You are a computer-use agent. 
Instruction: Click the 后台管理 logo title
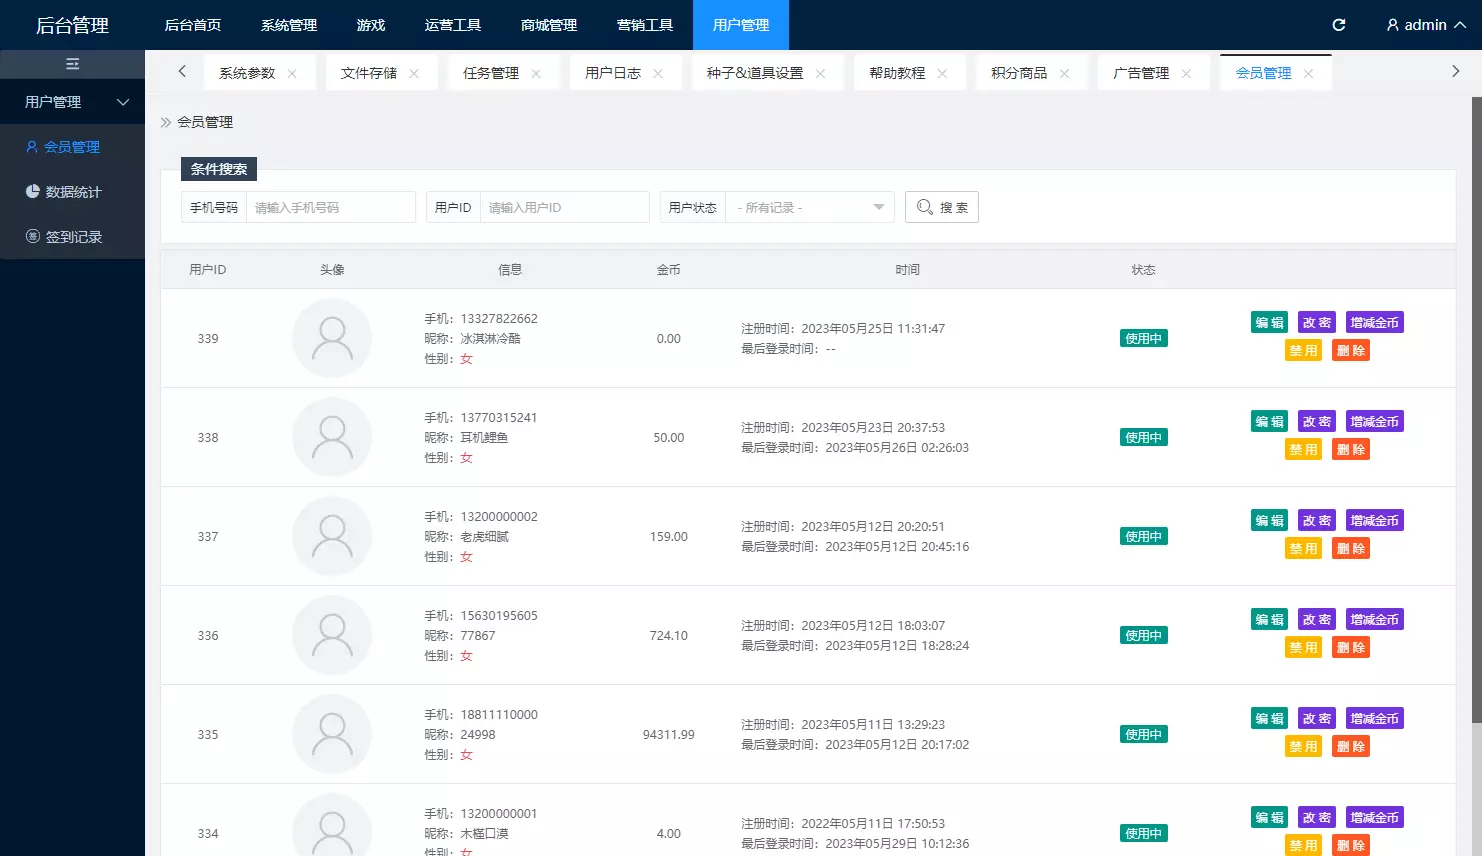click(72, 25)
